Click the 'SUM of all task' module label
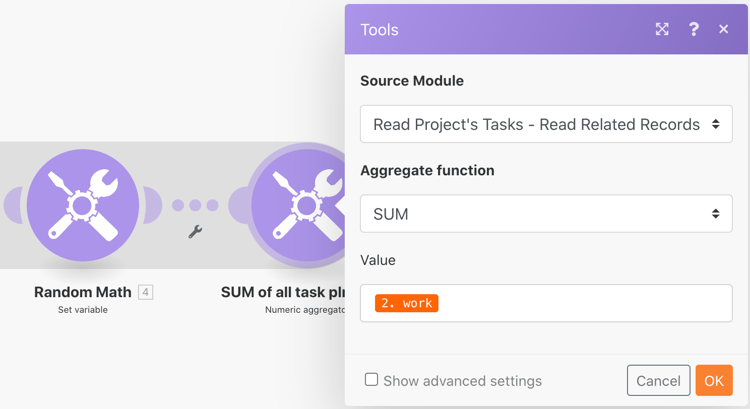This screenshot has height=409, width=750. point(283,292)
